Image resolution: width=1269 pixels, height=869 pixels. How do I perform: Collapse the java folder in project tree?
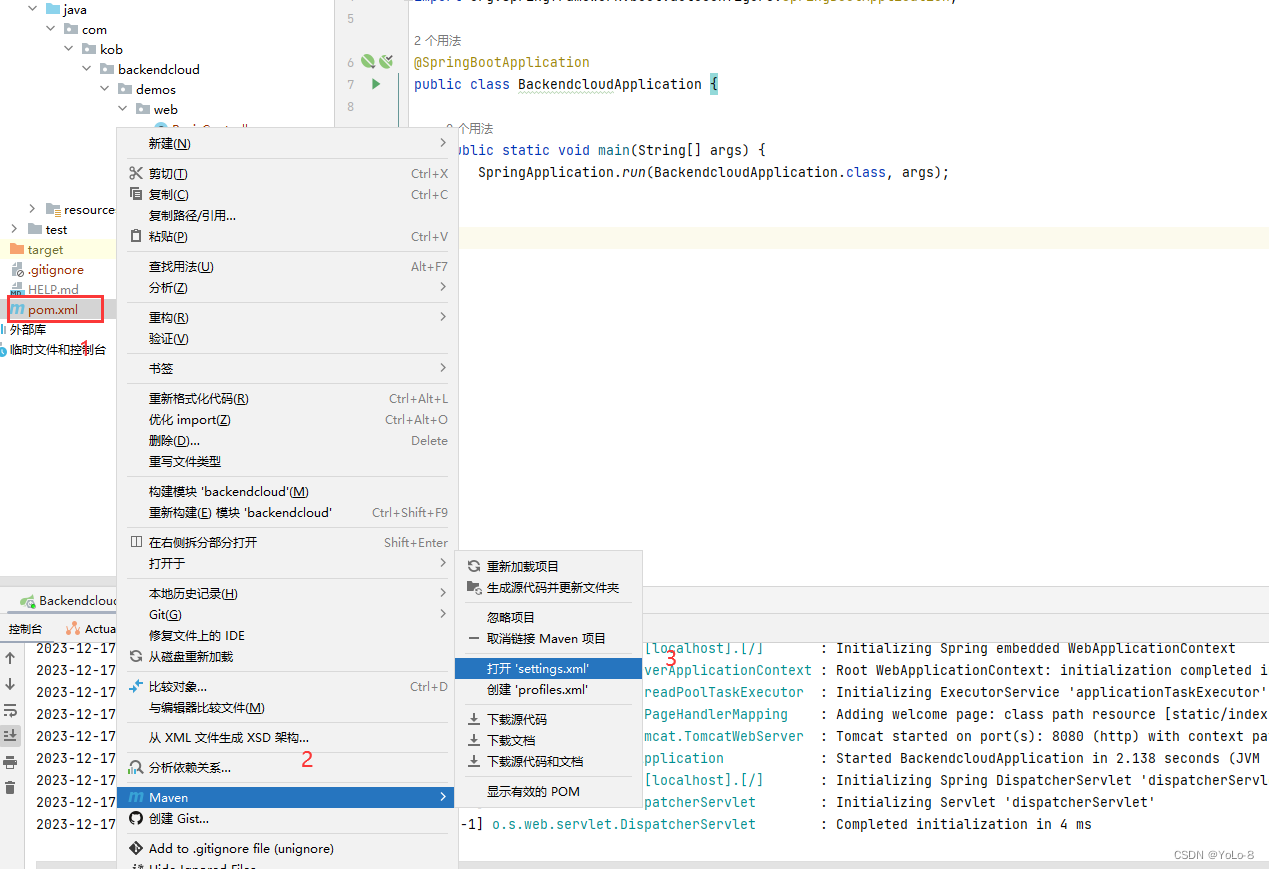coord(32,9)
